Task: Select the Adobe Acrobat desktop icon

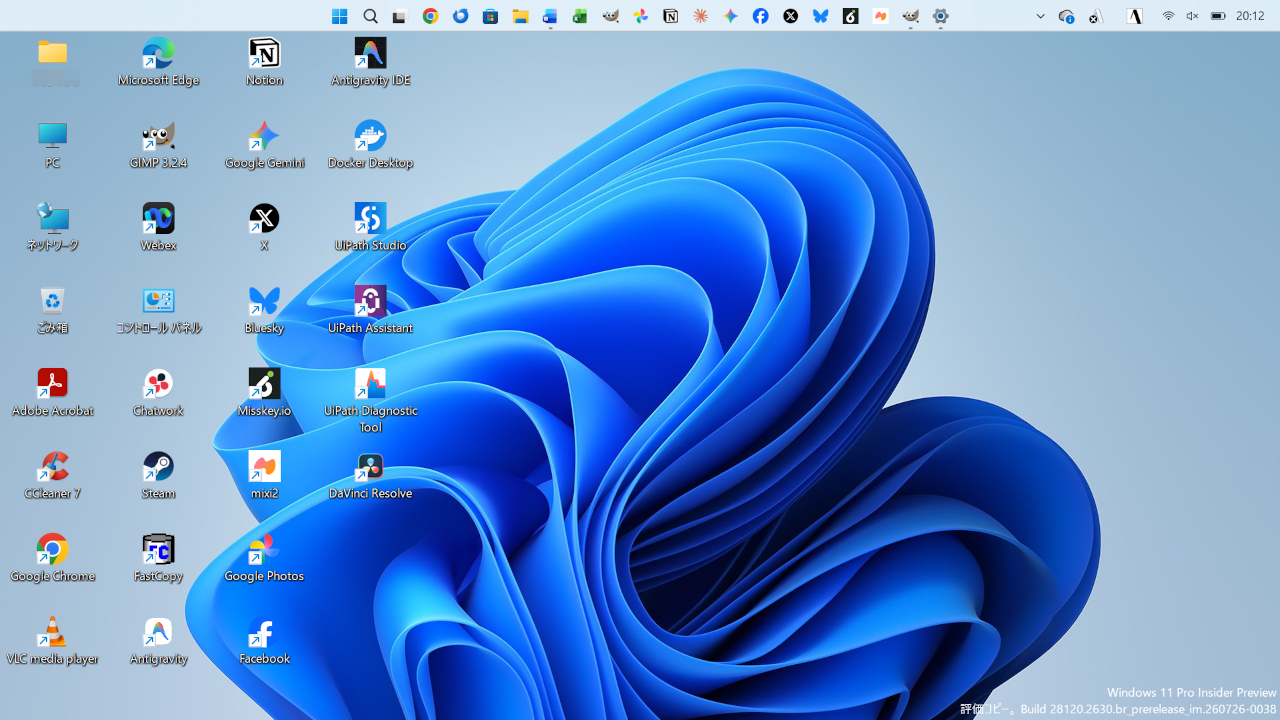Action: (52, 393)
